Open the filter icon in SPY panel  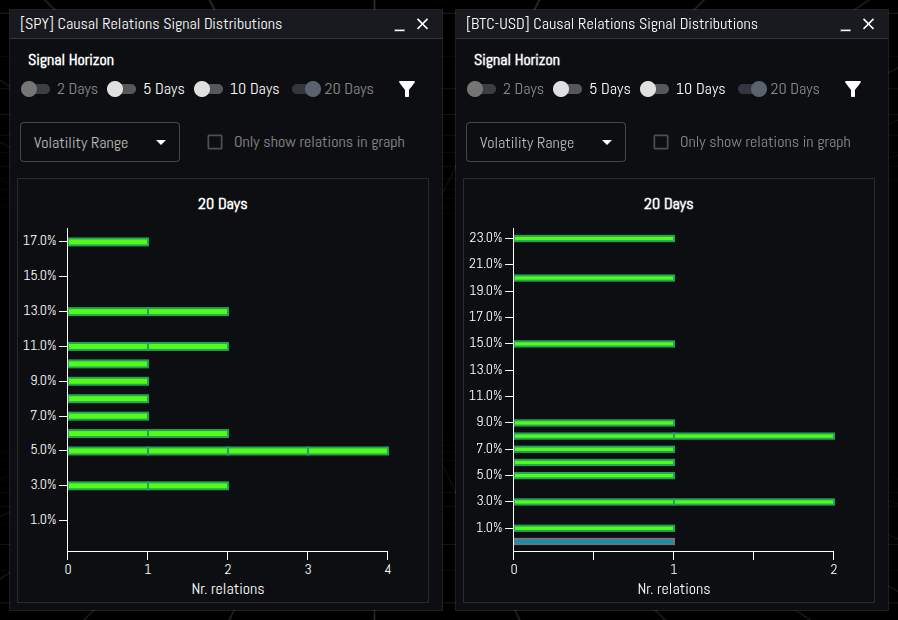click(407, 89)
